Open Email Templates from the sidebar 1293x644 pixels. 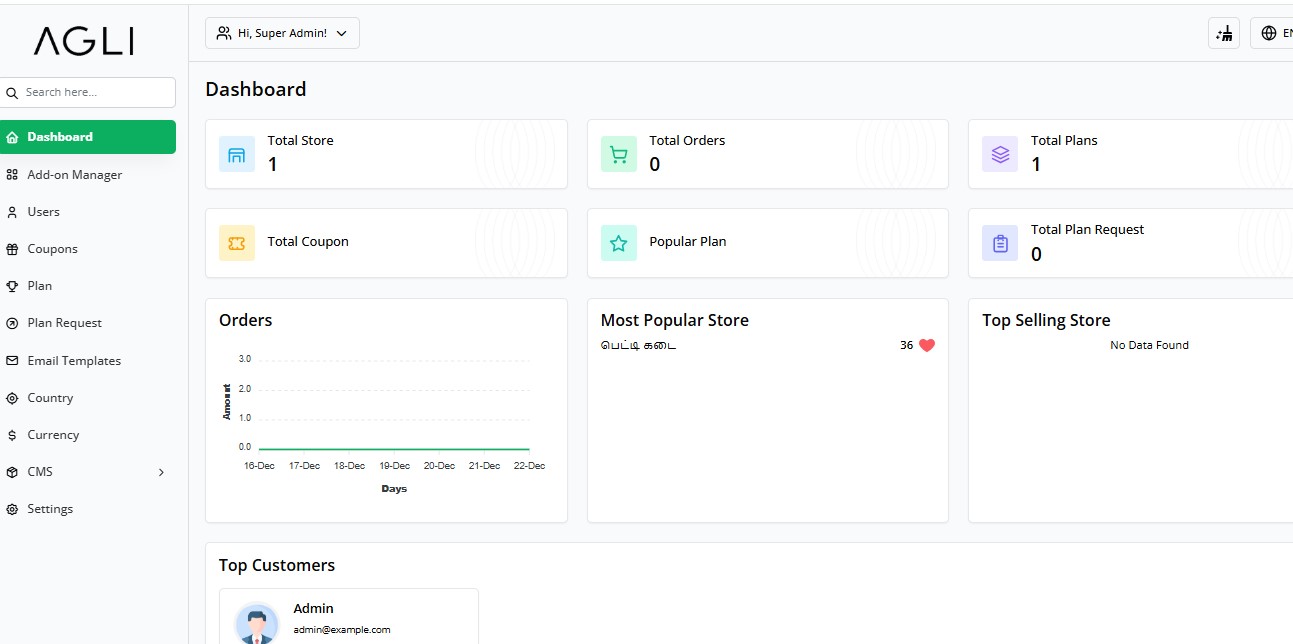click(x=73, y=361)
